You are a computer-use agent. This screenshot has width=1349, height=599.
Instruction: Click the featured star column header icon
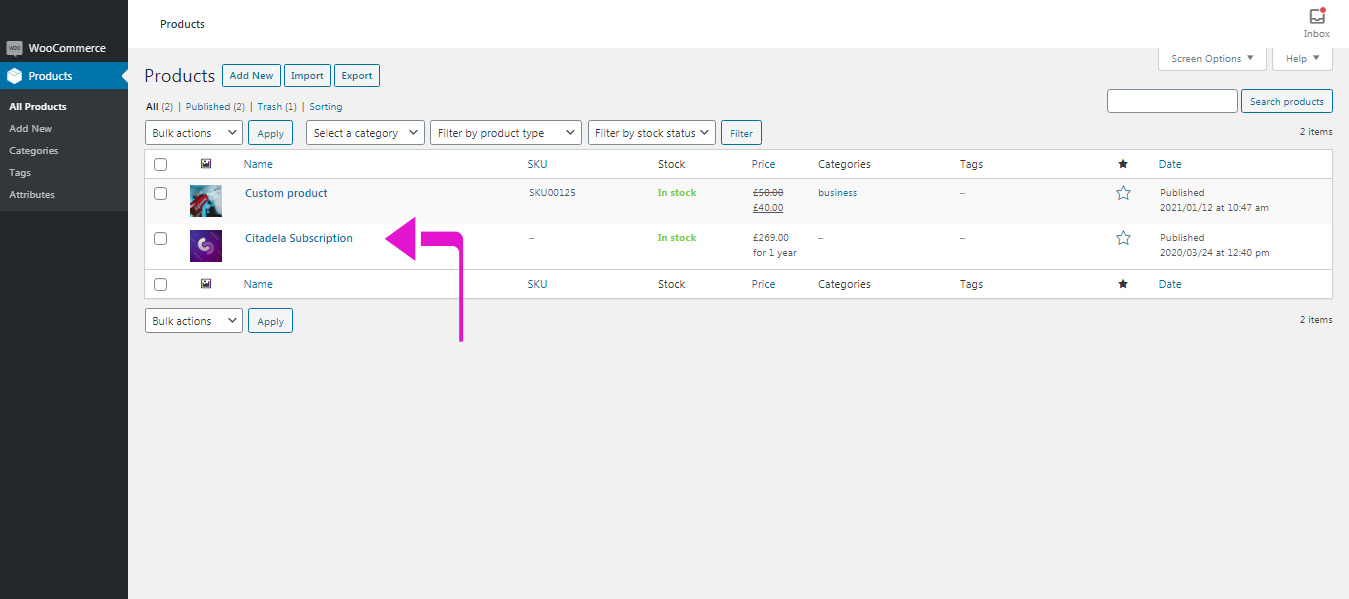click(1123, 164)
